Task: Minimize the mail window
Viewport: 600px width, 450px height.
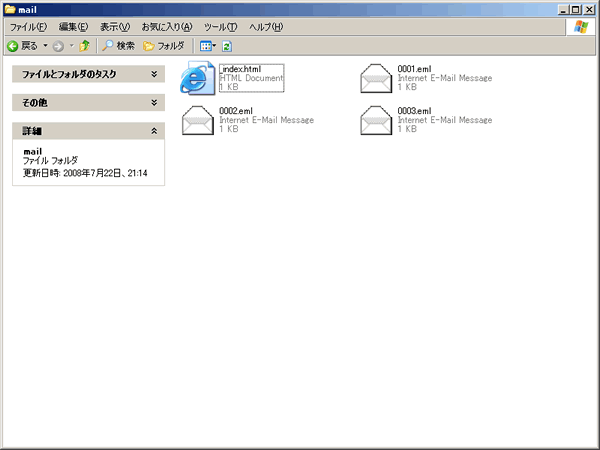Action: (562, 10)
